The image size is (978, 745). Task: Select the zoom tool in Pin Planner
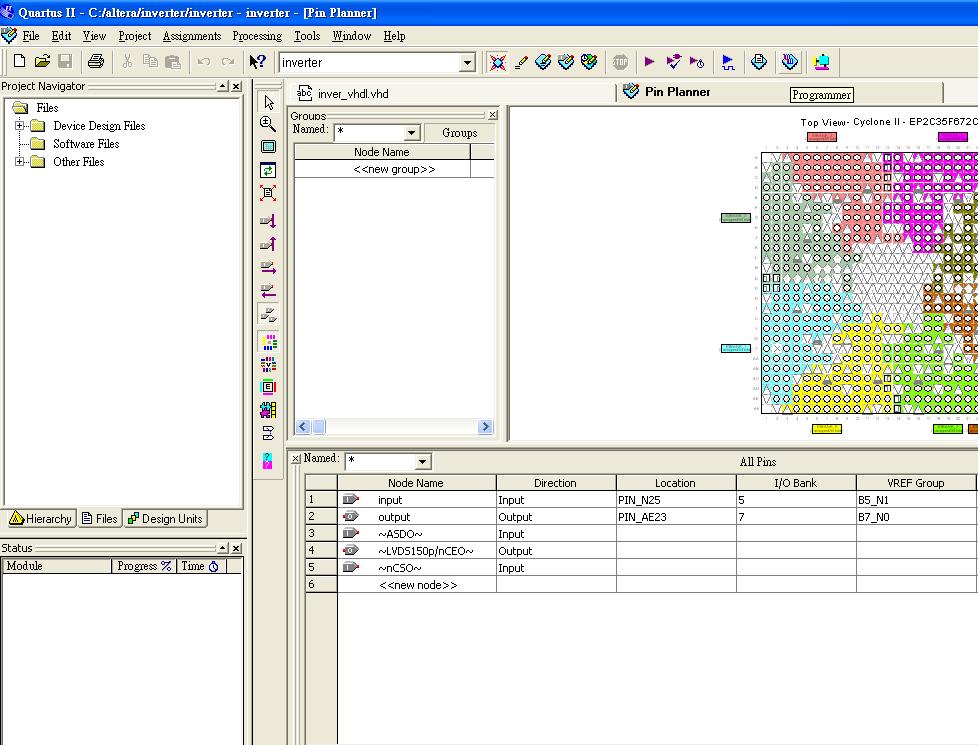point(268,124)
